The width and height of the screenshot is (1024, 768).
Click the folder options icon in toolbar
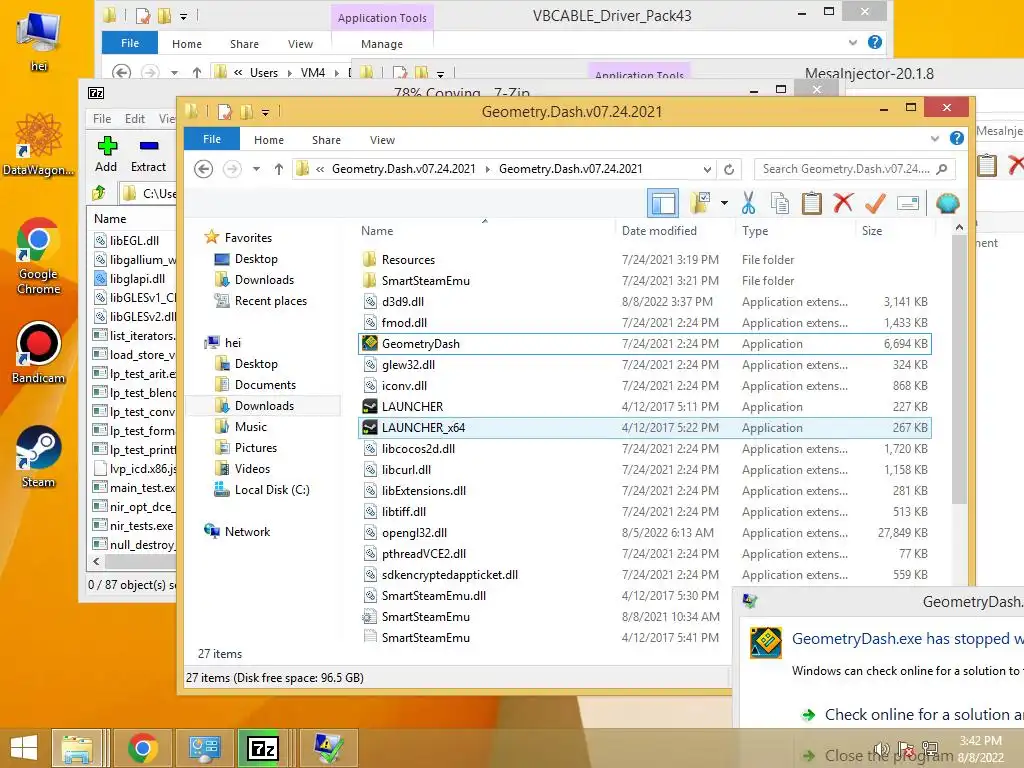701,203
